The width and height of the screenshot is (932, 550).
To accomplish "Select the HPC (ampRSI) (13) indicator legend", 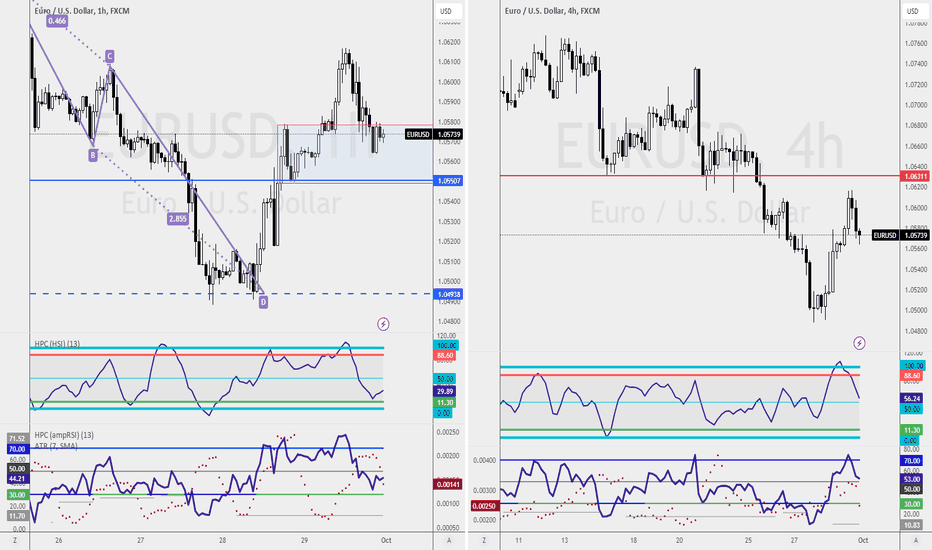I will point(64,435).
